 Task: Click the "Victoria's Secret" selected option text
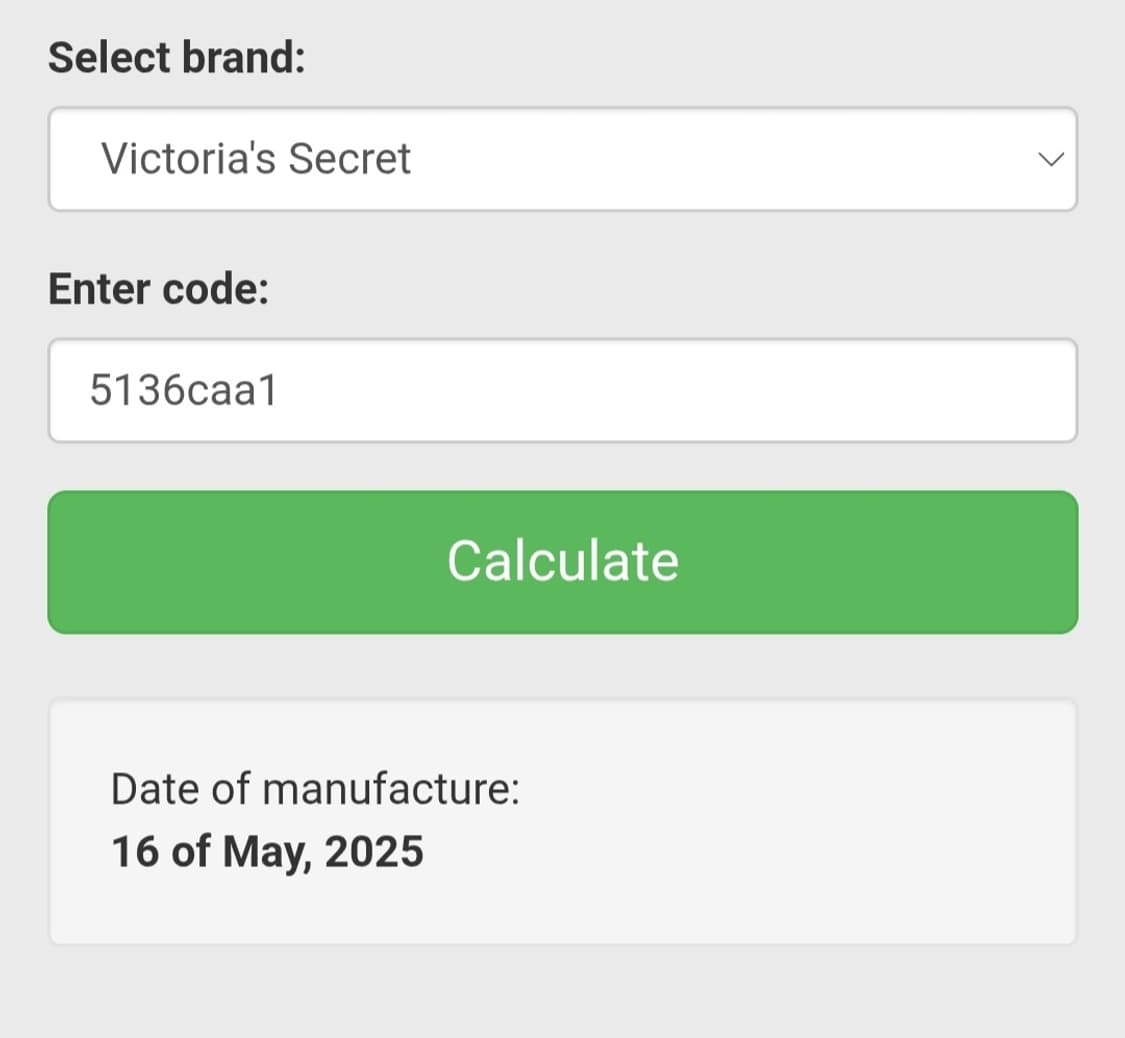(x=256, y=159)
